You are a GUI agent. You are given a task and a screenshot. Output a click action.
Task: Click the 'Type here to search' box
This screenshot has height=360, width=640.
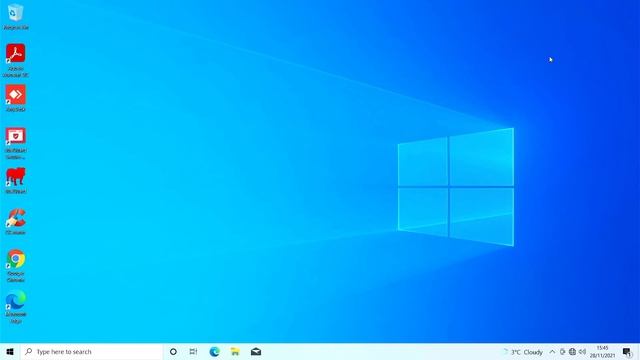click(x=91, y=351)
